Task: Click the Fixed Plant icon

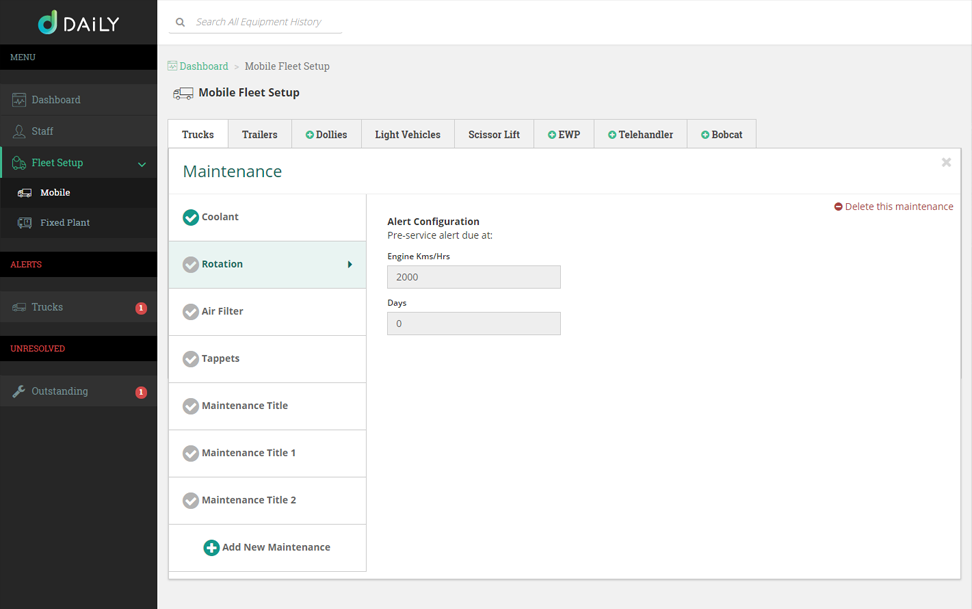Action: (25, 223)
